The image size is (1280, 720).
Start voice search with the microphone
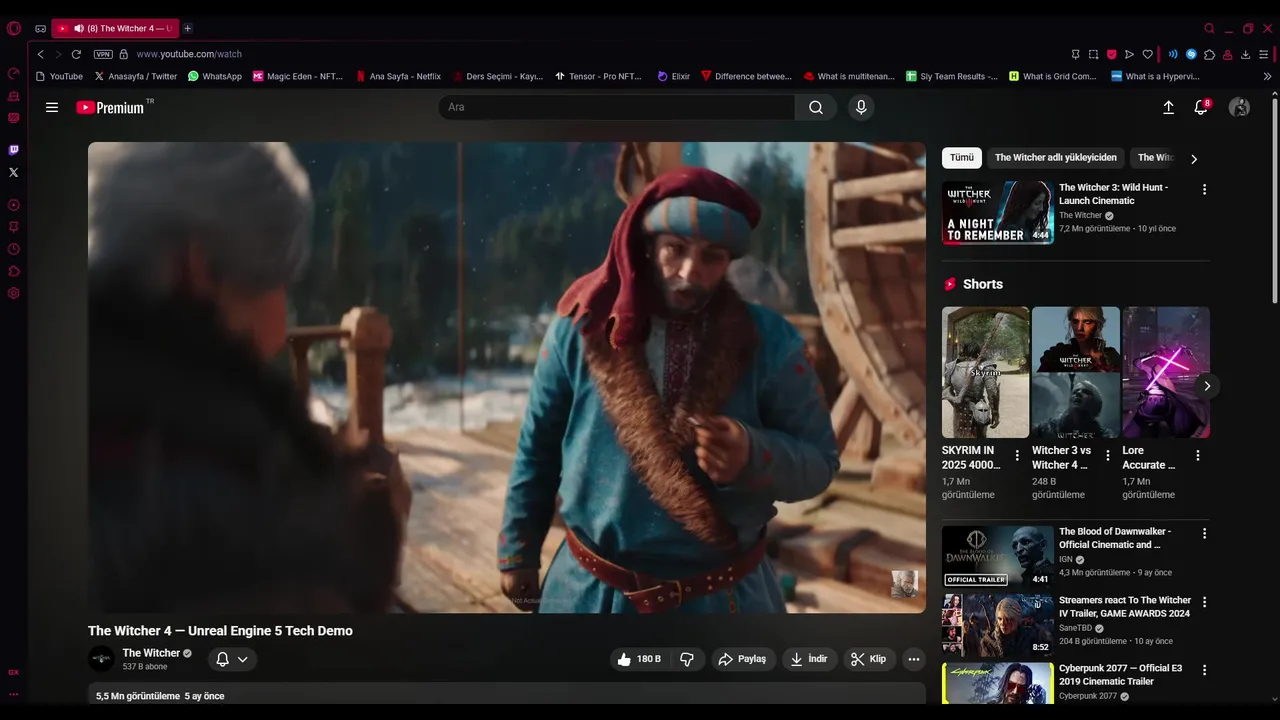861,107
